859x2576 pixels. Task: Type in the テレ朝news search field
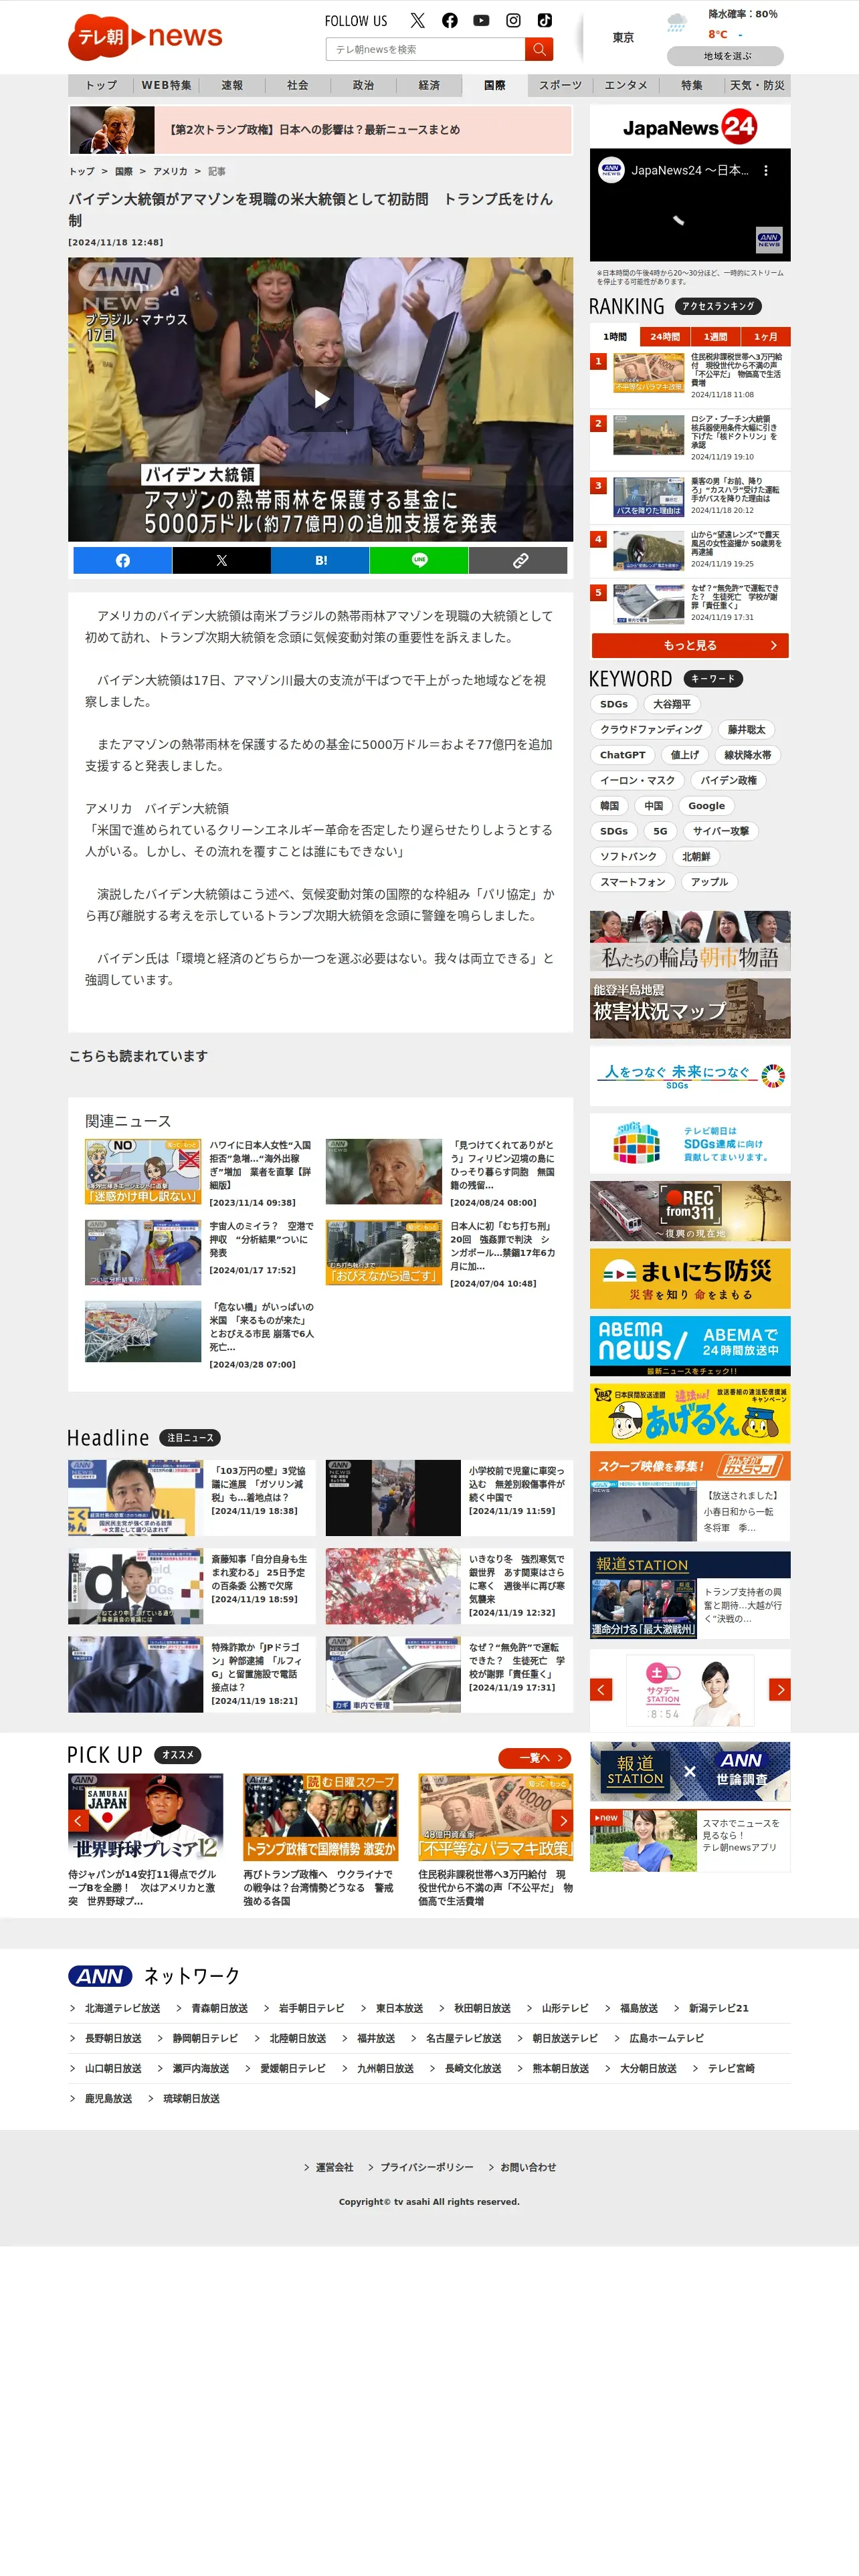click(426, 49)
